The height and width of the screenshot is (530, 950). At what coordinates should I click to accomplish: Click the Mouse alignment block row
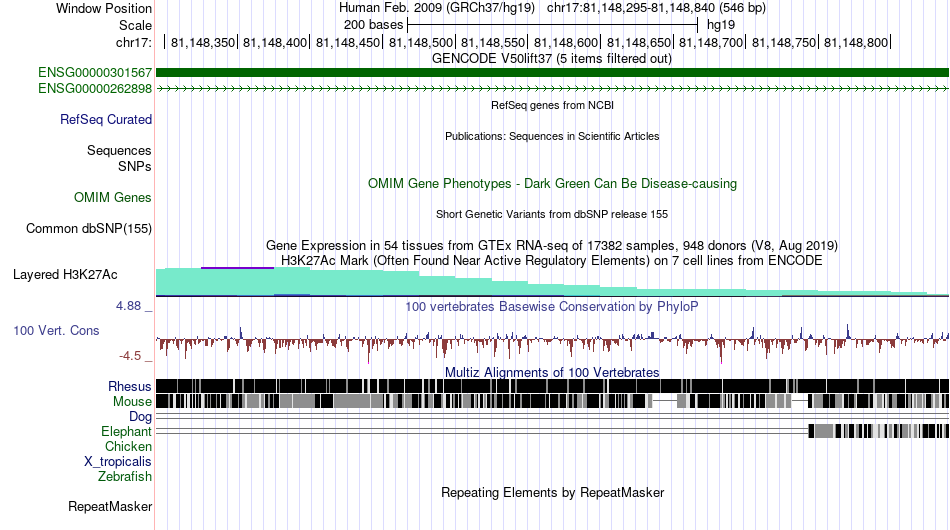552,401
